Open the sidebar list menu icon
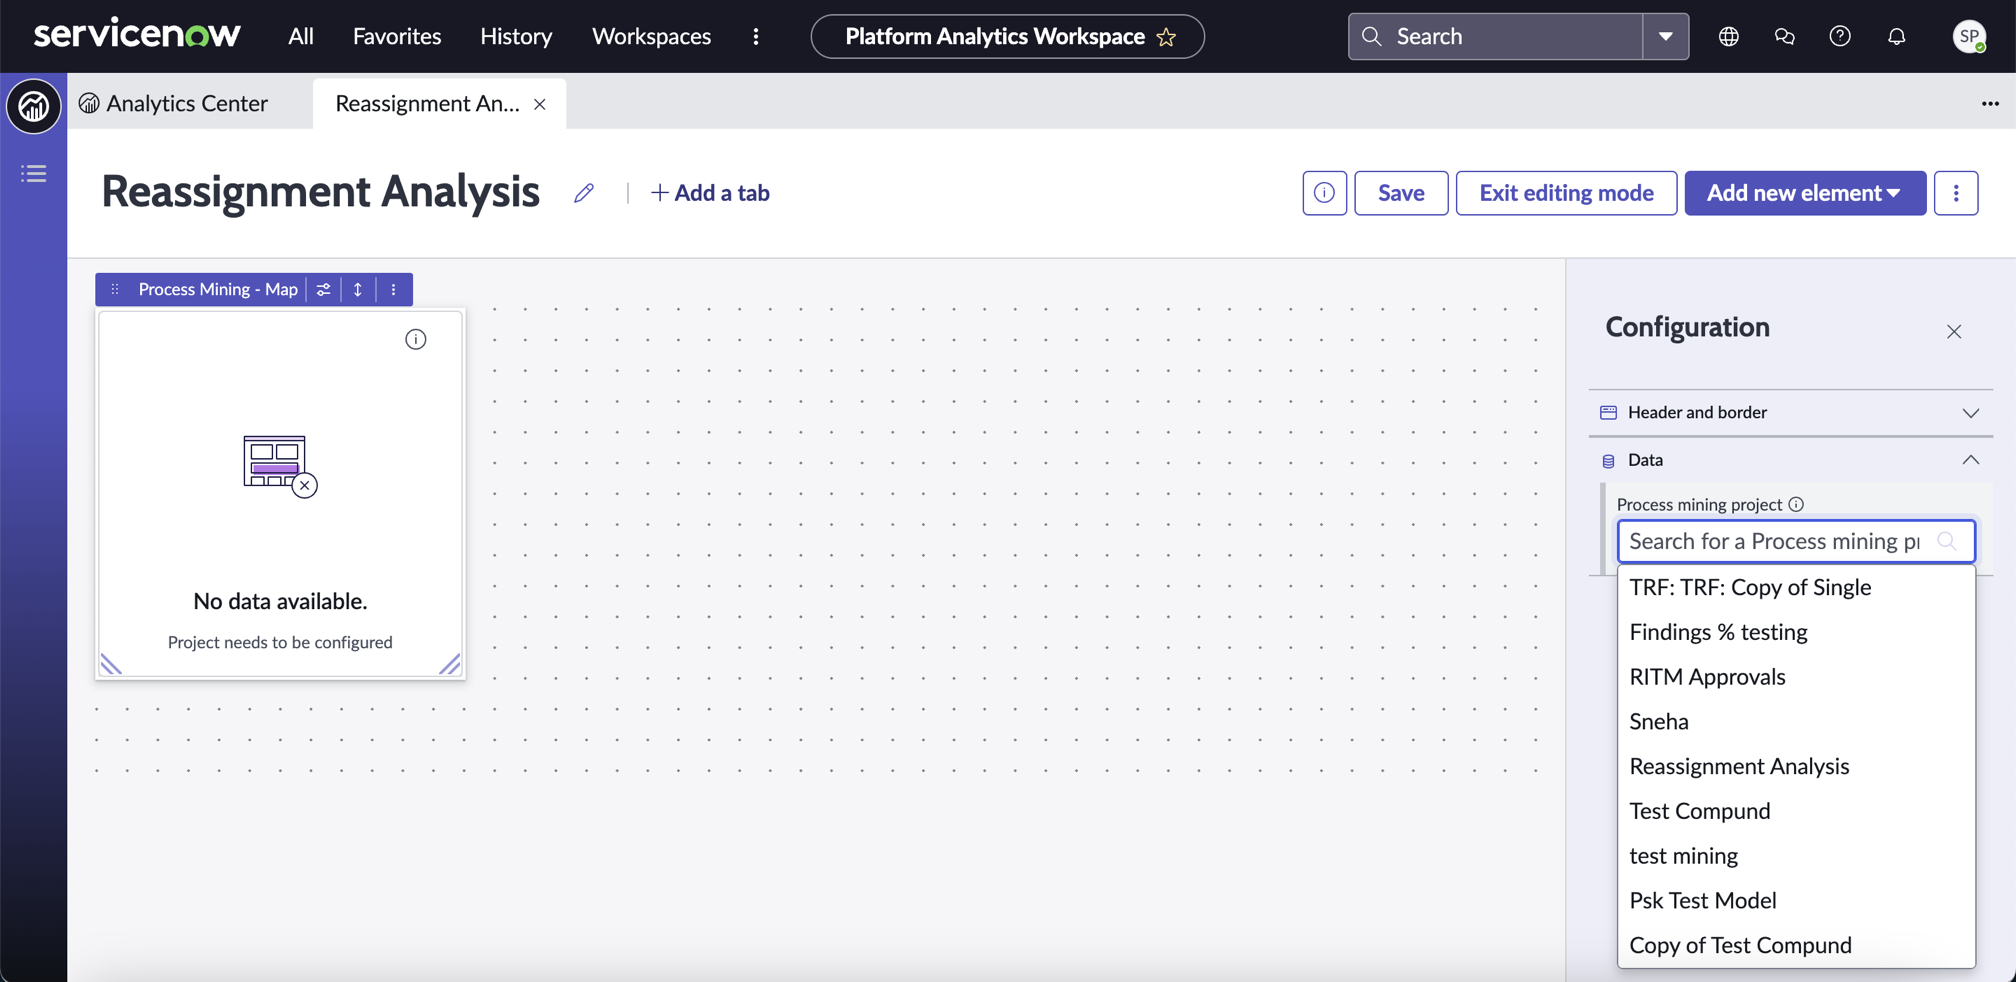This screenshot has width=2016, height=982. coord(34,174)
